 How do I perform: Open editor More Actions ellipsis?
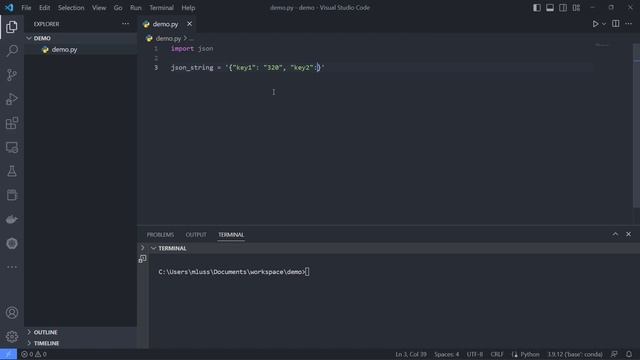pos(629,24)
